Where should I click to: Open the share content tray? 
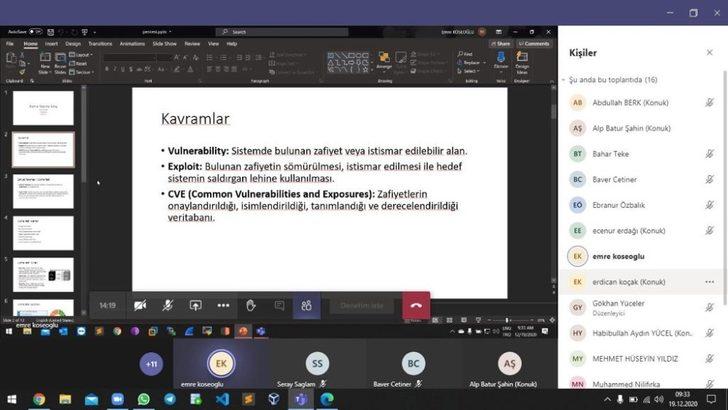point(196,305)
